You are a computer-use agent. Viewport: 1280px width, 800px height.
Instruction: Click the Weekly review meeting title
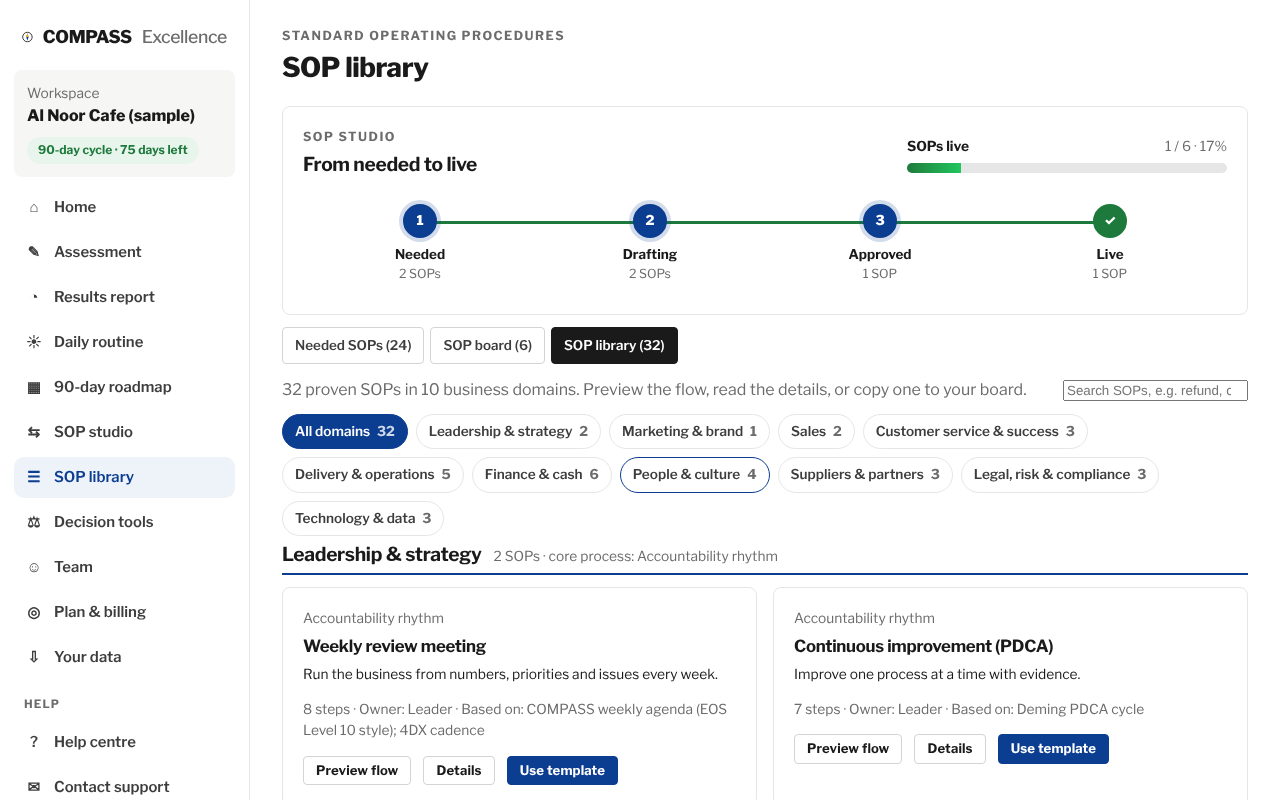(394, 646)
